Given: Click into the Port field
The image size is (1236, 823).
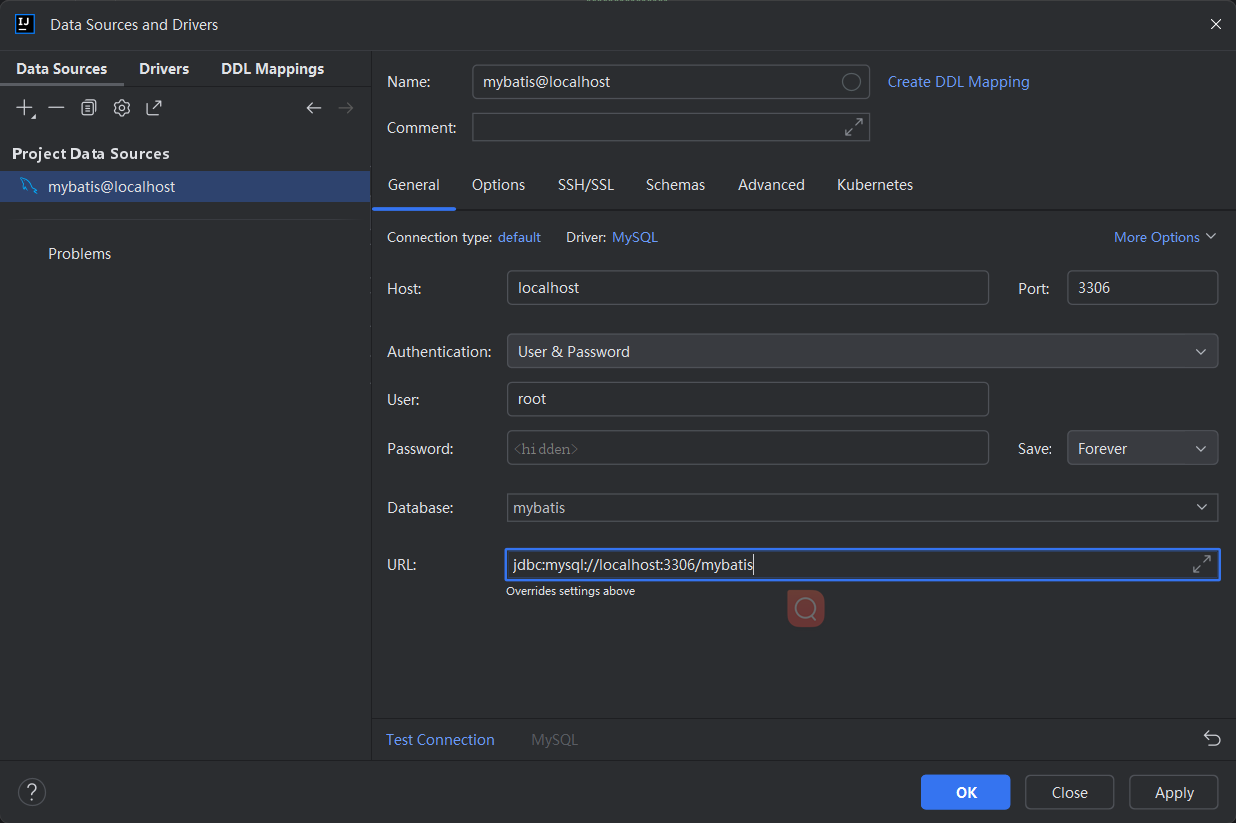Looking at the screenshot, I should point(1142,287).
